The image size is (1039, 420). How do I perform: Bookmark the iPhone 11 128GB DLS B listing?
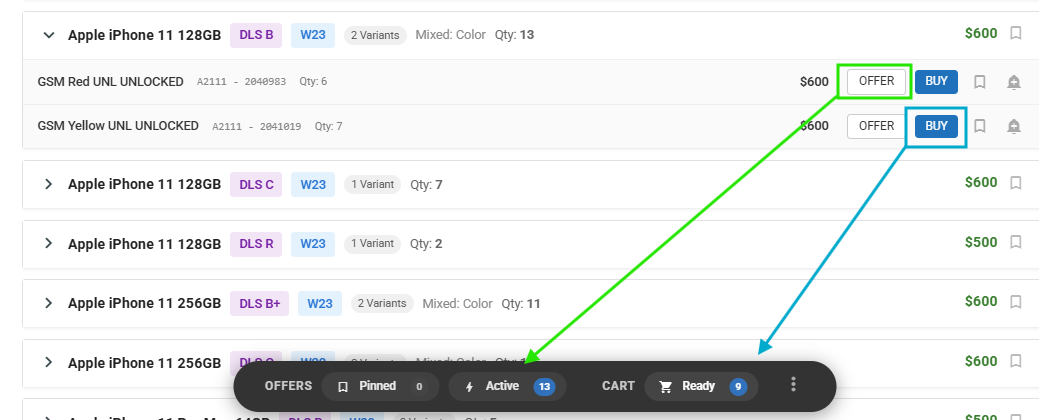(x=1015, y=33)
